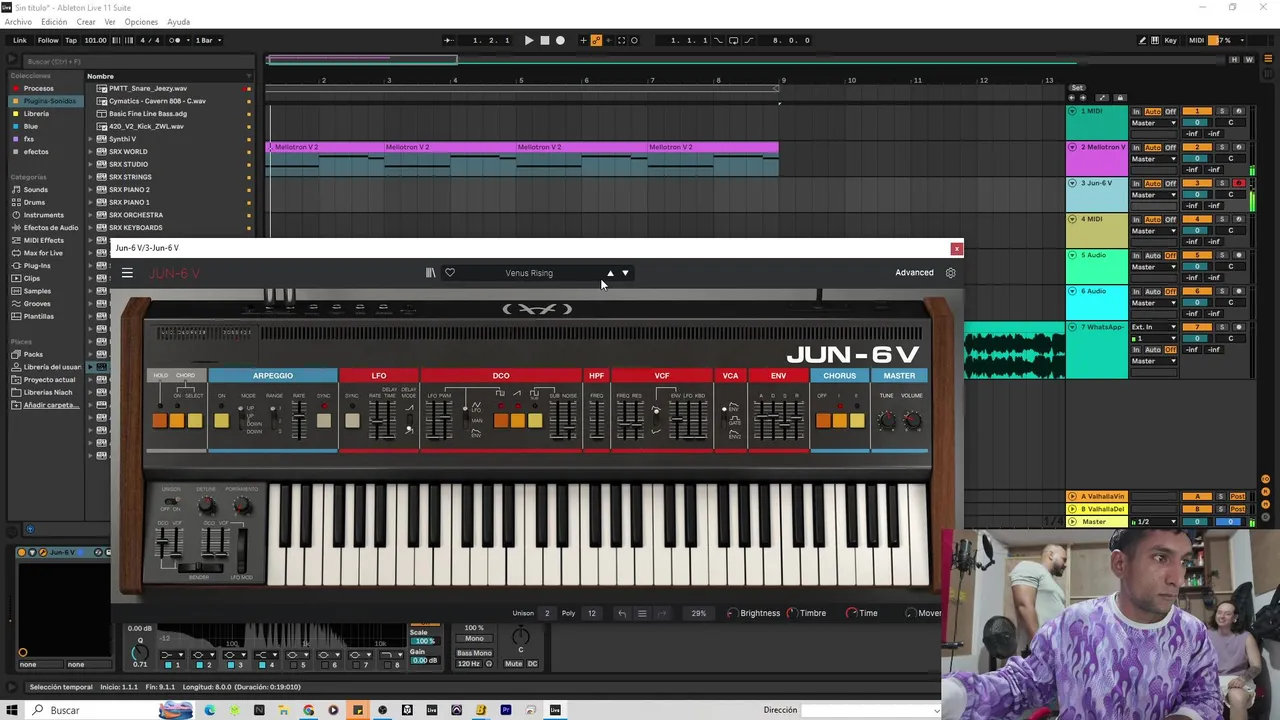Fold track 3 Jun-6 V
1280x720 pixels.
(x=1072, y=183)
